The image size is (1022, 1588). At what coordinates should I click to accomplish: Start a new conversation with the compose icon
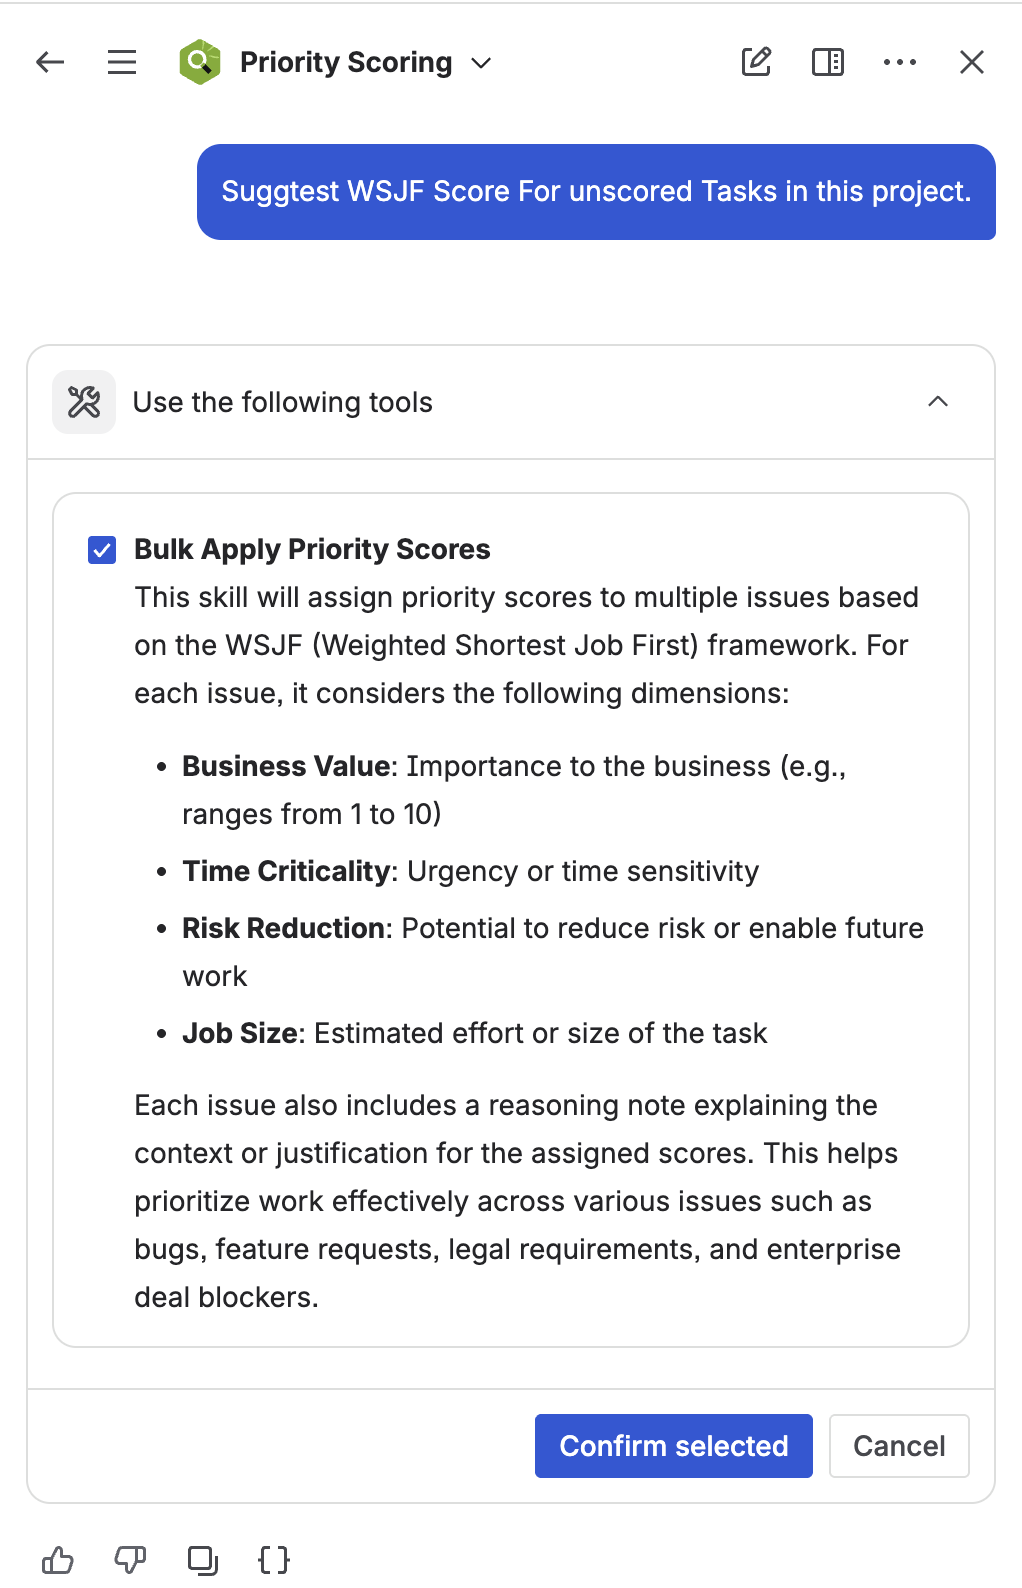click(x=756, y=62)
